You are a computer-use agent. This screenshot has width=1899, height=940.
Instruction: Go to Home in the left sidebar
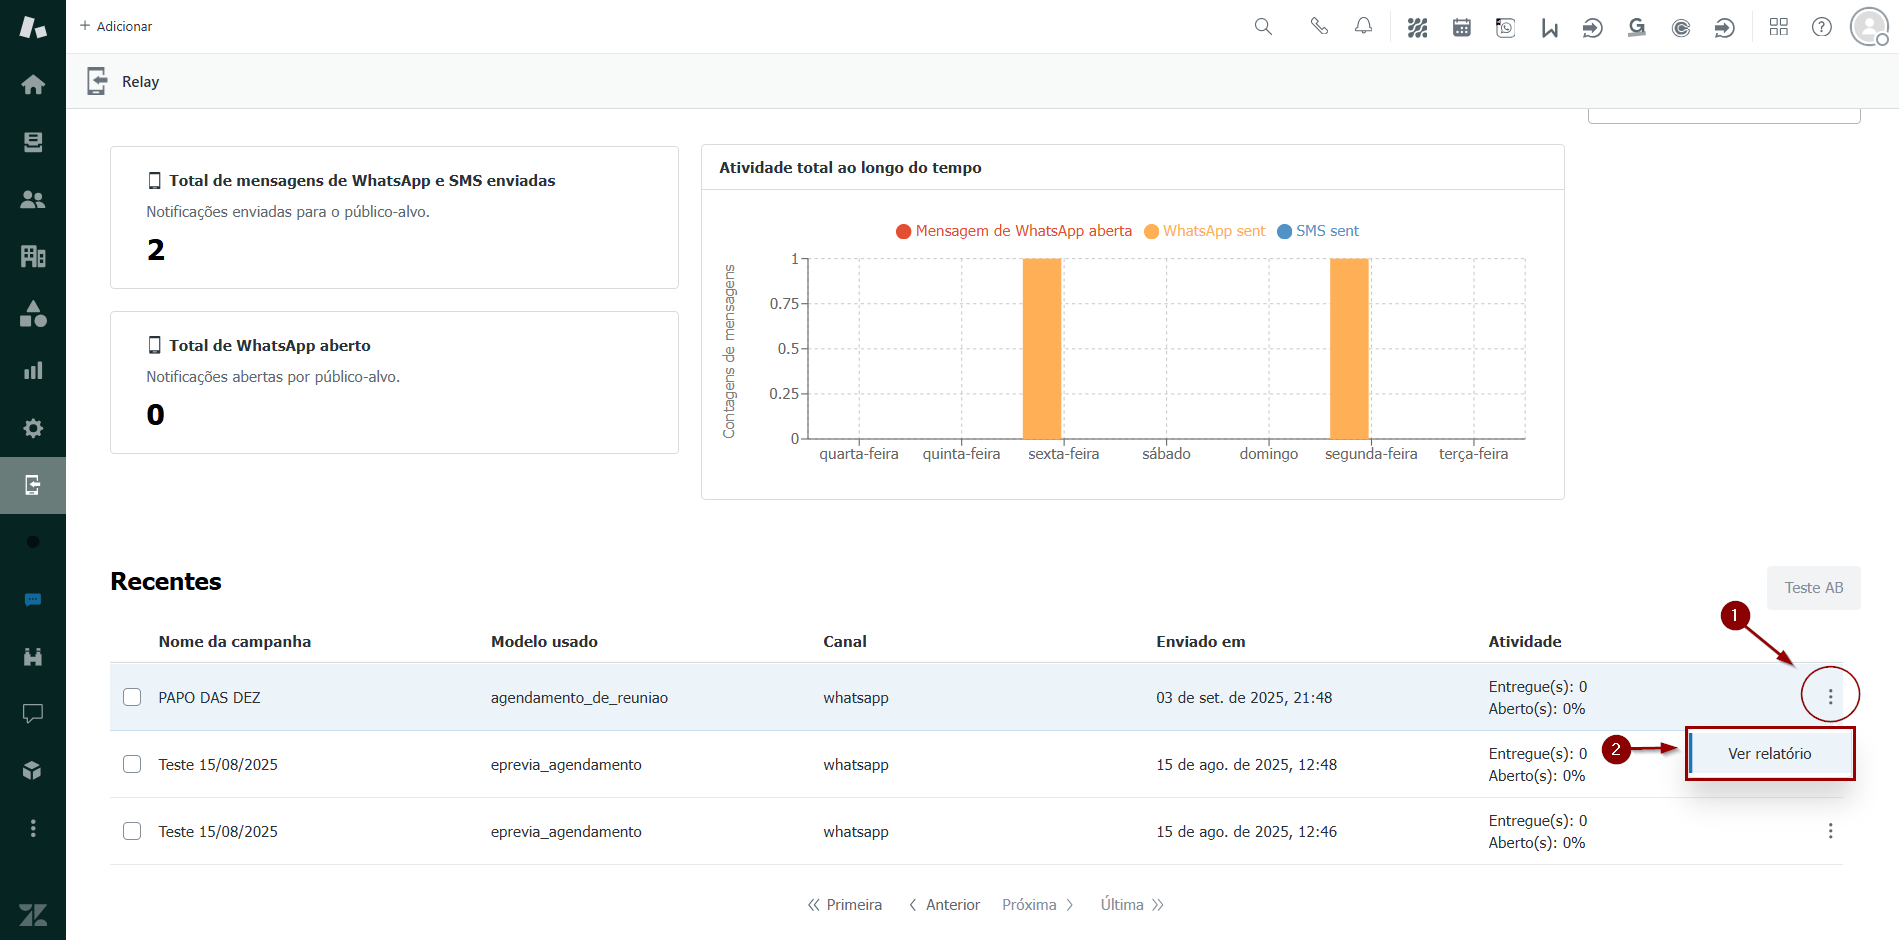pyautogui.click(x=33, y=85)
